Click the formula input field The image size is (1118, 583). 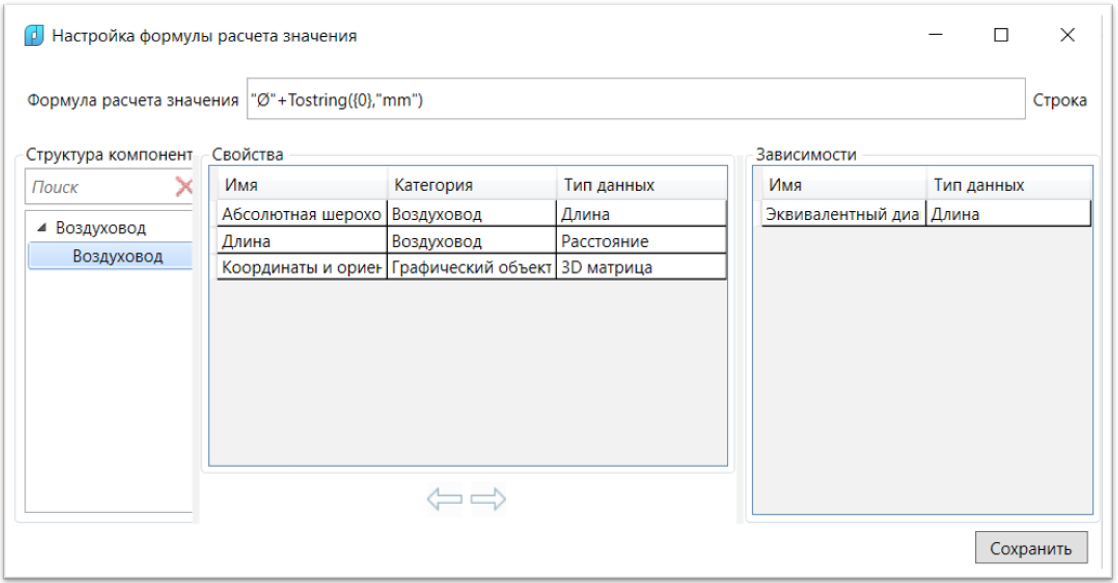[634, 100]
